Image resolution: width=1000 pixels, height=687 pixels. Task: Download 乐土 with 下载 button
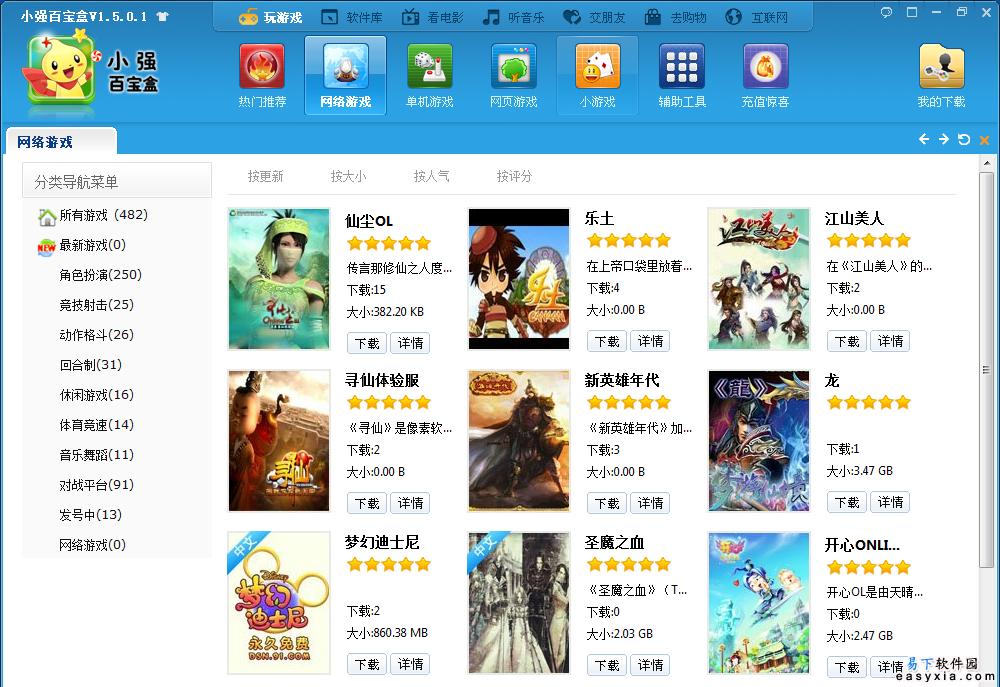coord(607,341)
